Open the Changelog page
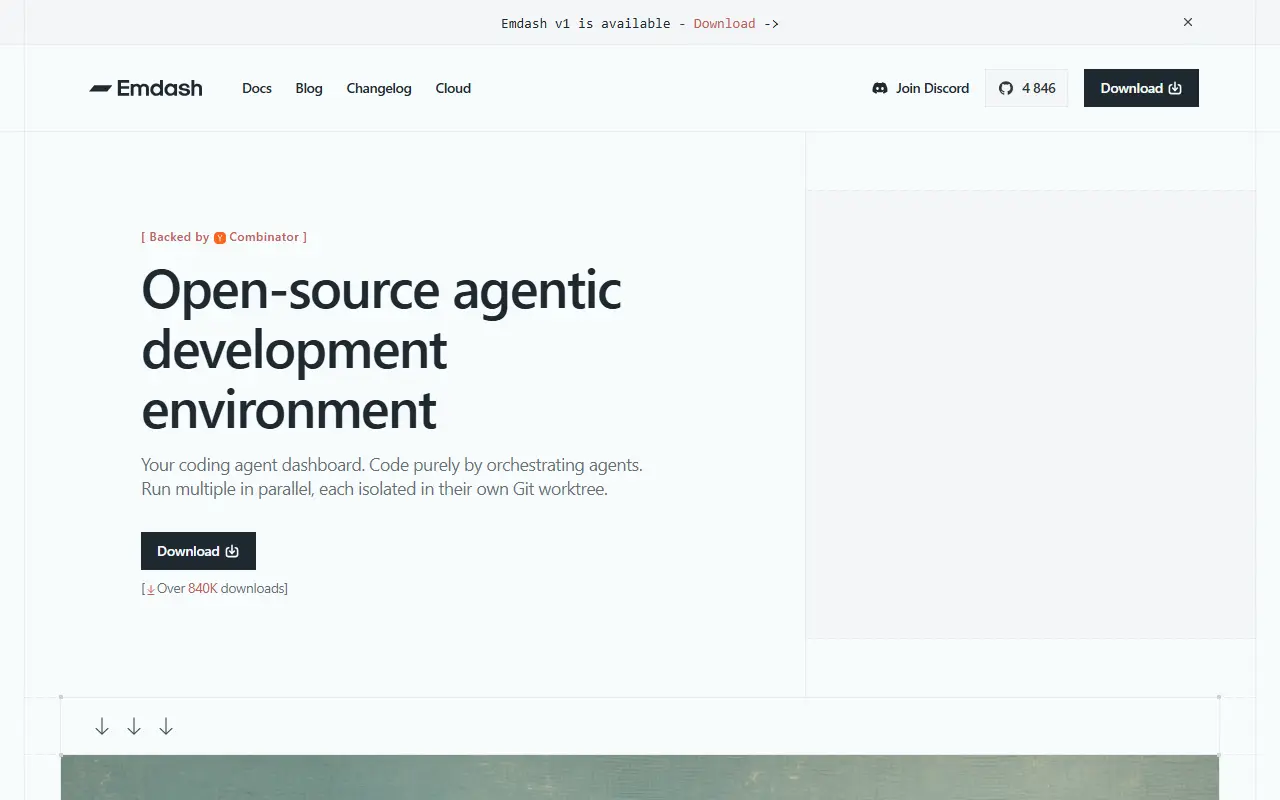The image size is (1280, 800). (x=379, y=88)
